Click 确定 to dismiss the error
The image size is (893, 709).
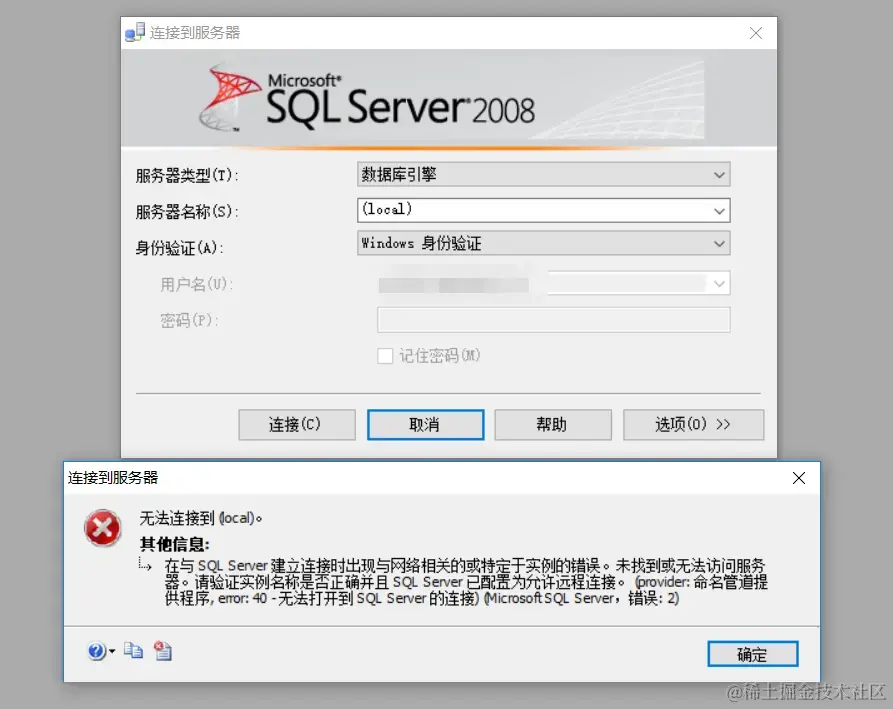pos(752,654)
